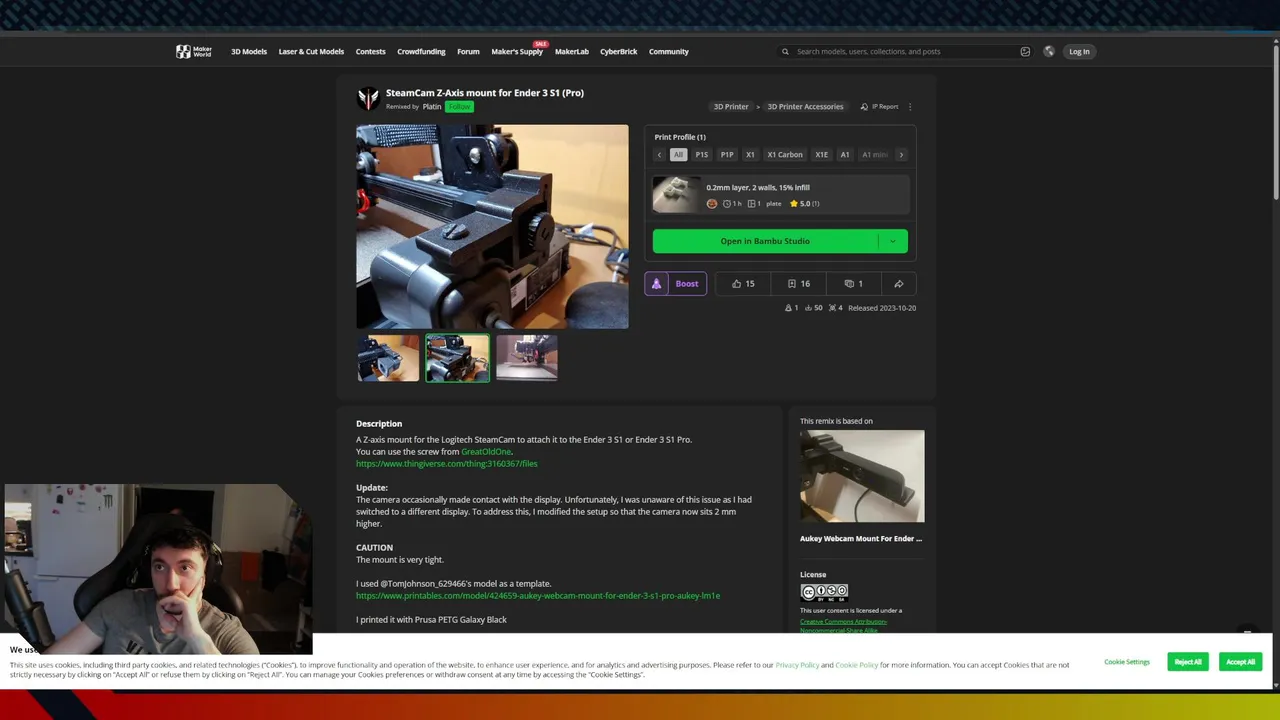Click the search magnifier icon
This screenshot has height=720, width=1280.
coord(785,51)
